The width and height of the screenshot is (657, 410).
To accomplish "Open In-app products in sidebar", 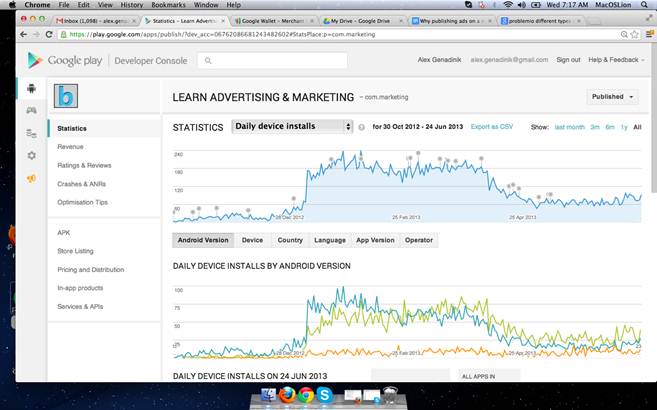I will [x=80, y=288].
